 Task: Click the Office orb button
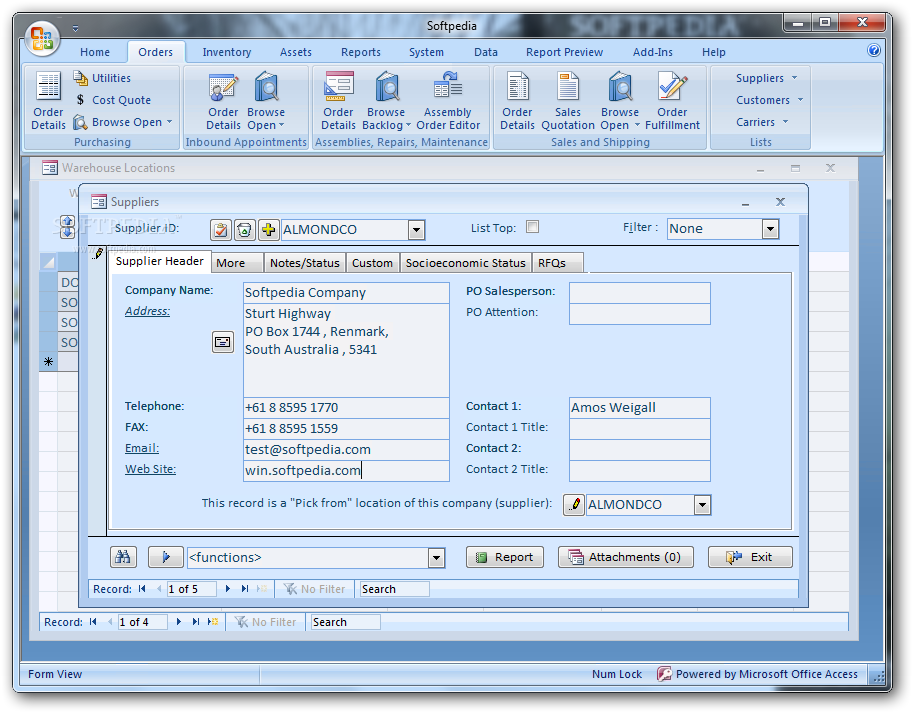(x=43, y=38)
